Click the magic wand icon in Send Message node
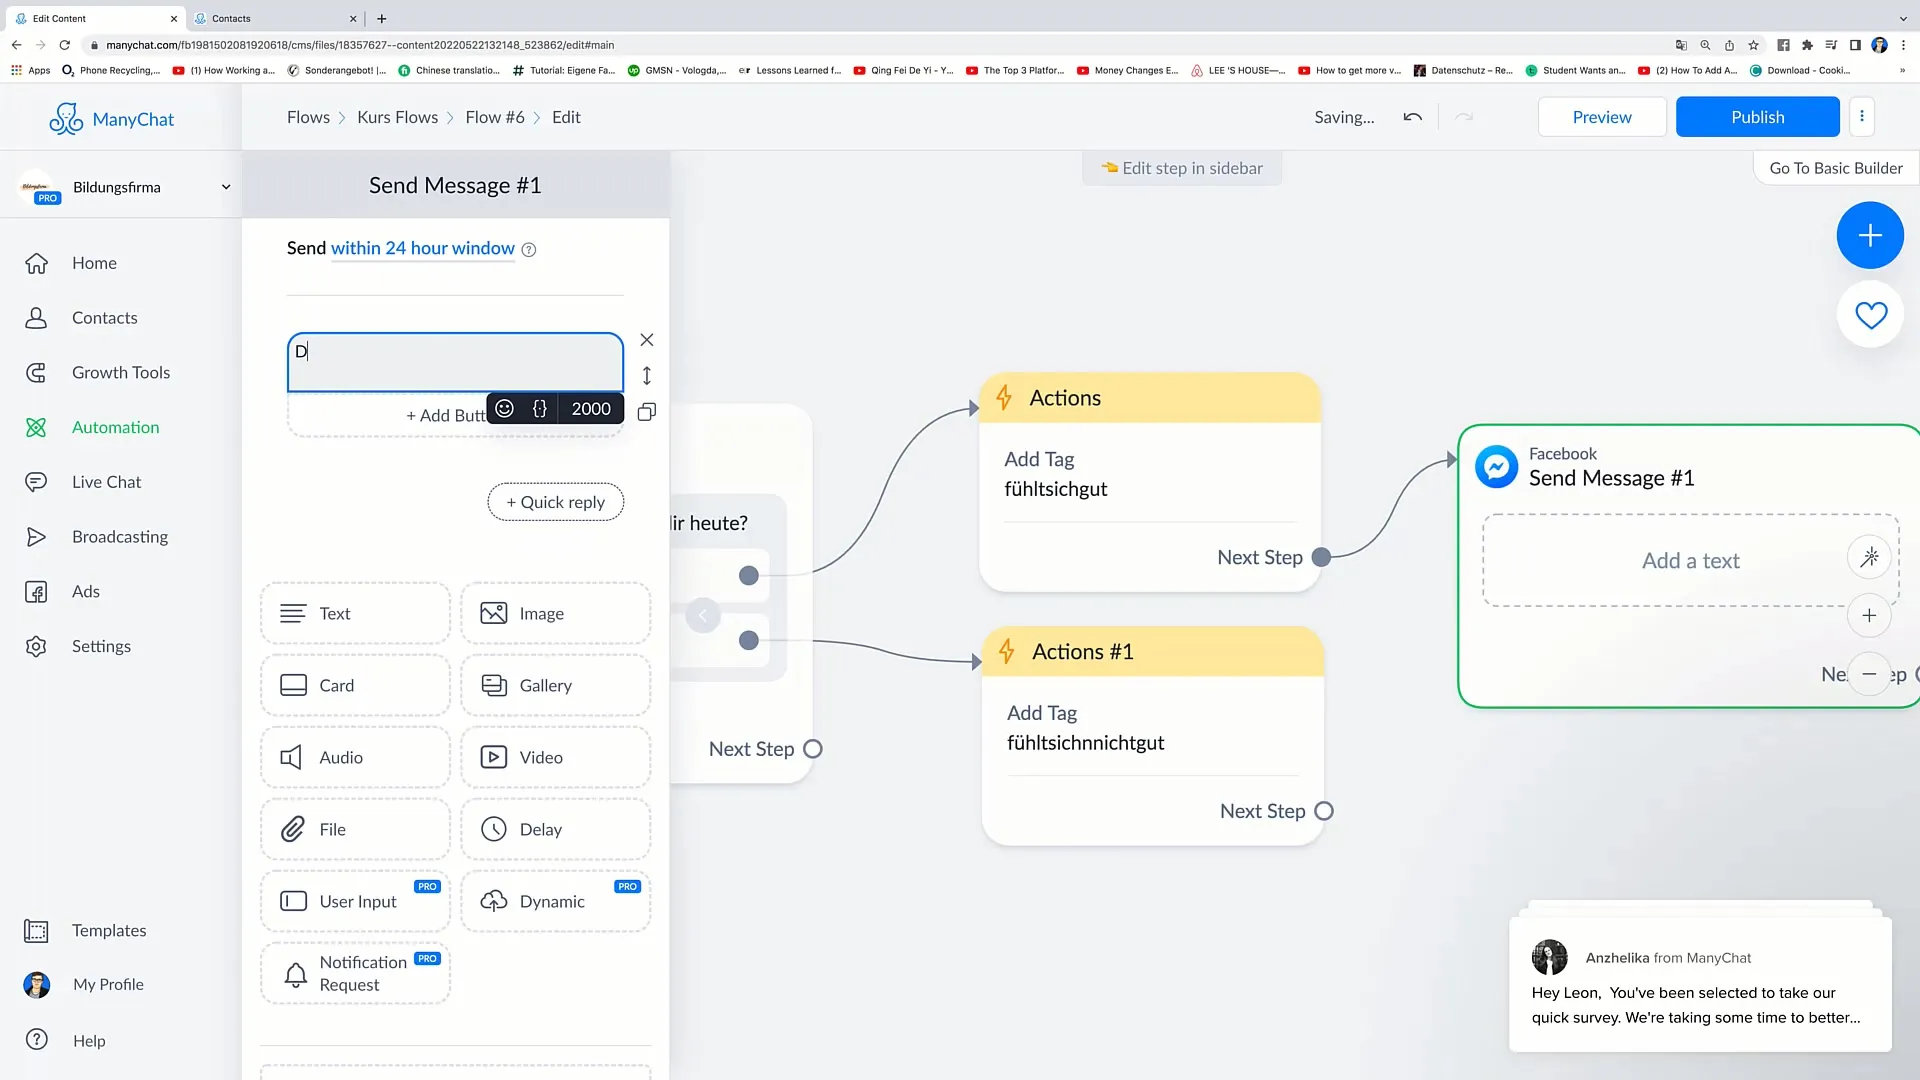Viewport: 1920px width, 1080px height. tap(1869, 558)
